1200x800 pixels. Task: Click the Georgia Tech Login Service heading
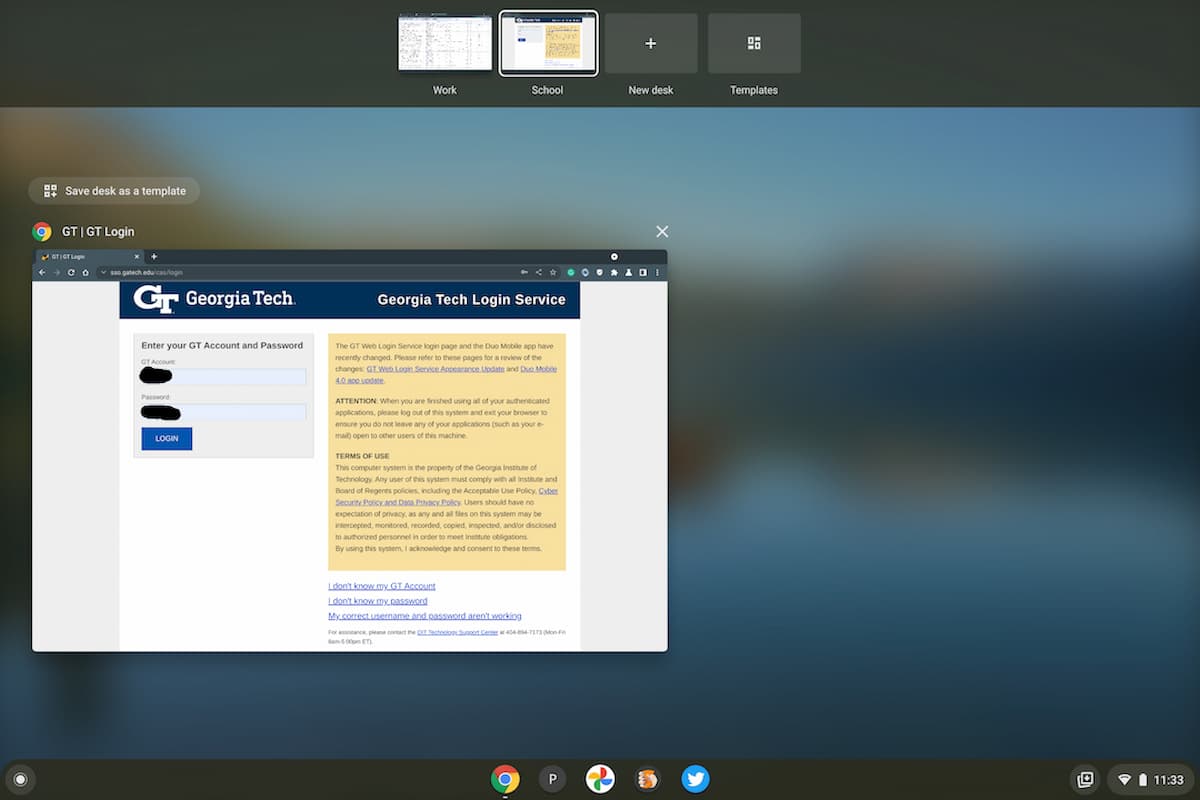tap(471, 299)
